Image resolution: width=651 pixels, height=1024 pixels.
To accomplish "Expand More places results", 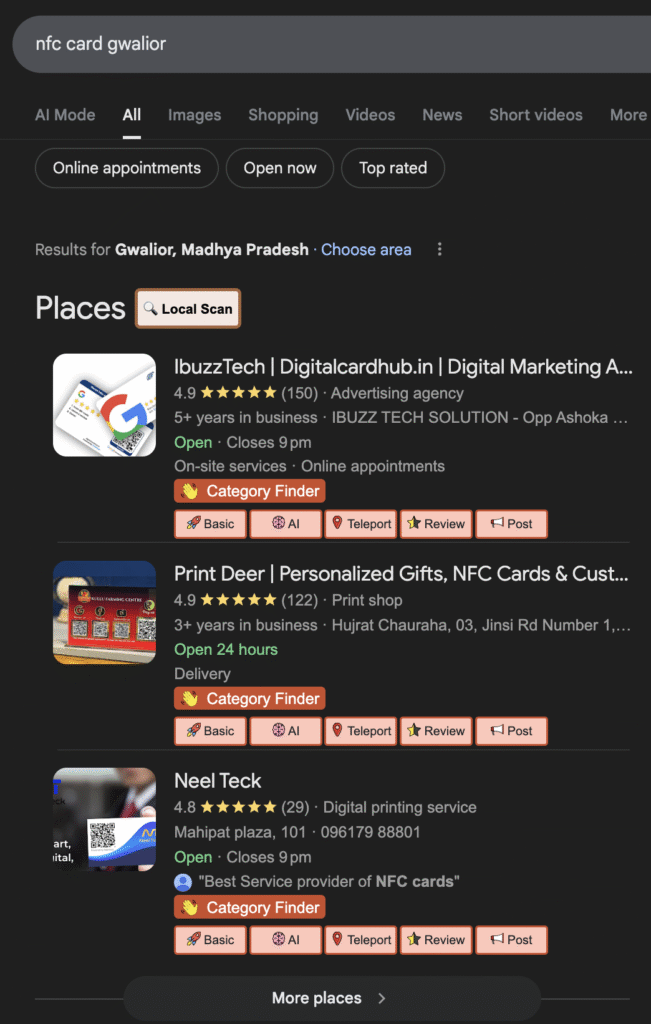I will (330, 998).
